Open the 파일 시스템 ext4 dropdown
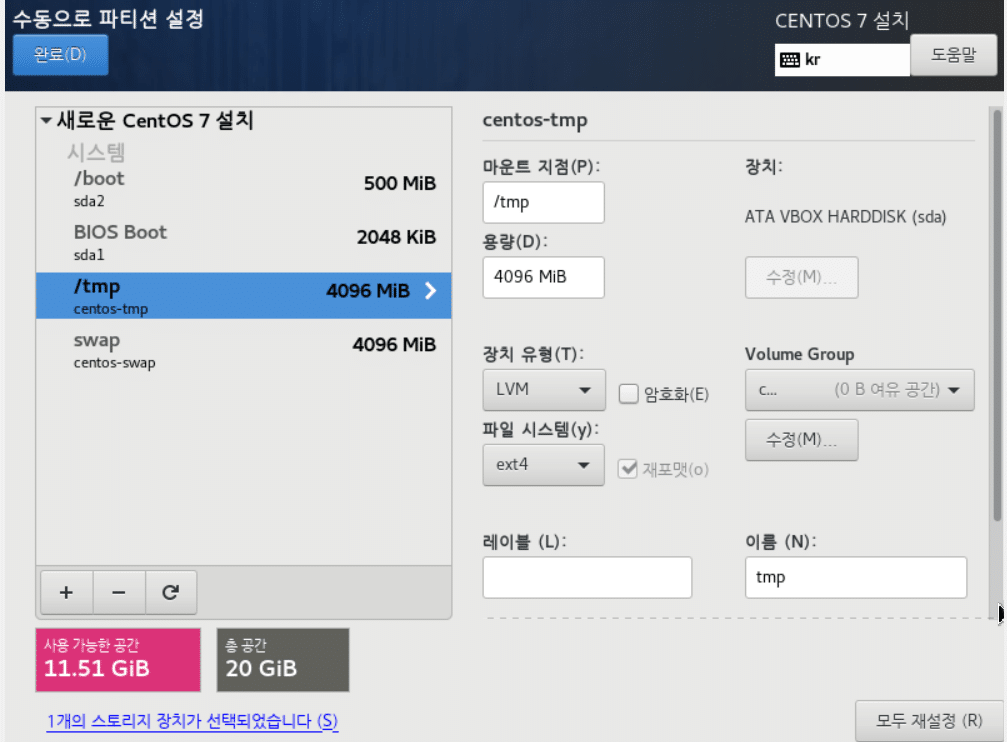 pyautogui.click(x=543, y=464)
